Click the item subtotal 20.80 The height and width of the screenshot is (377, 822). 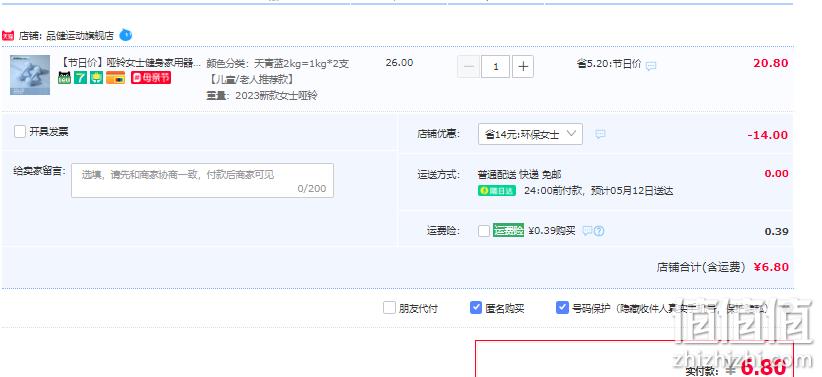771,63
